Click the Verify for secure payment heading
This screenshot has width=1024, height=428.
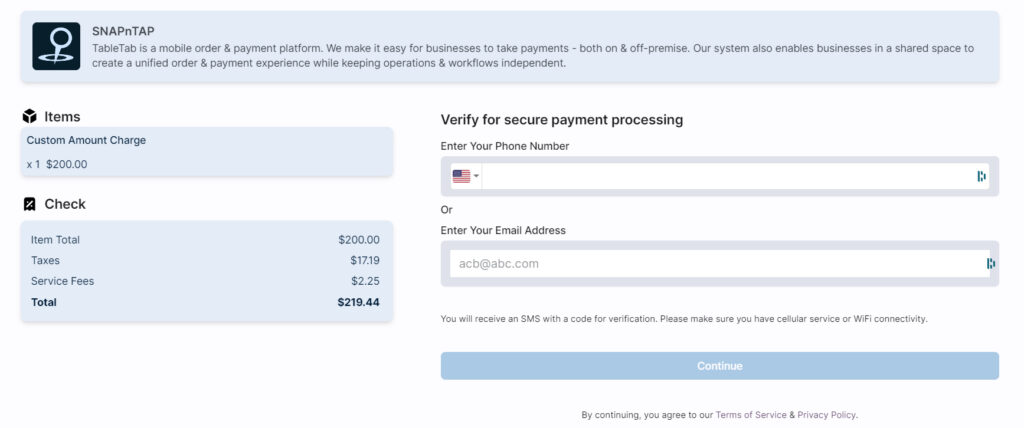pos(561,120)
